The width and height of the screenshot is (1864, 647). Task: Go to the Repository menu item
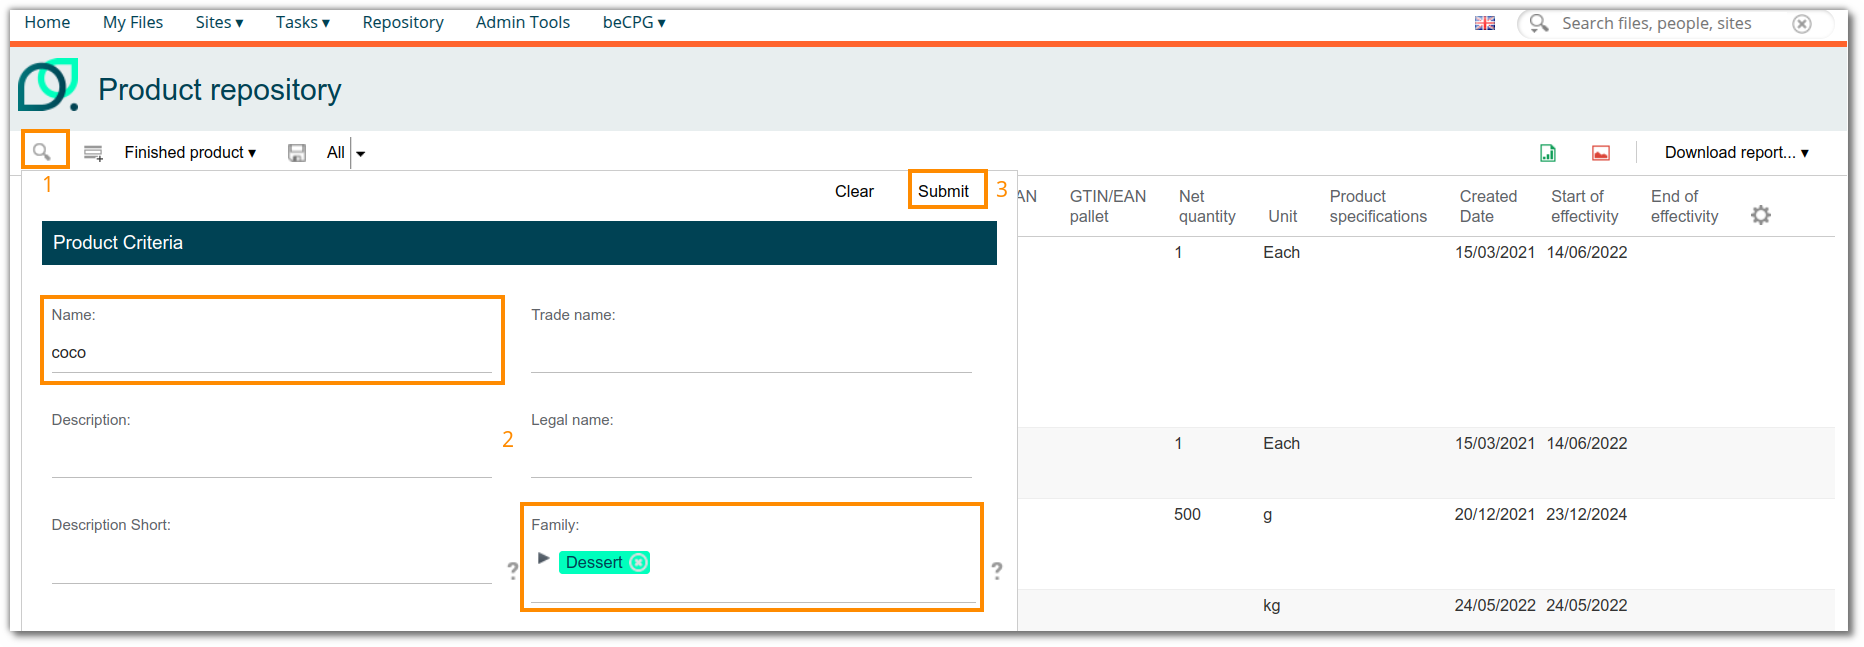(x=403, y=22)
